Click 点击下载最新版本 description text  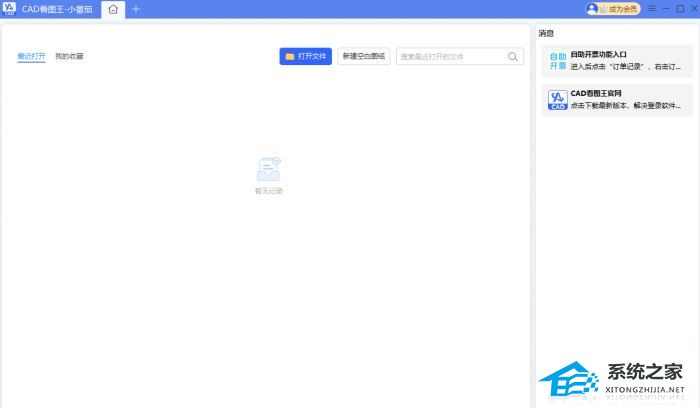[625, 106]
